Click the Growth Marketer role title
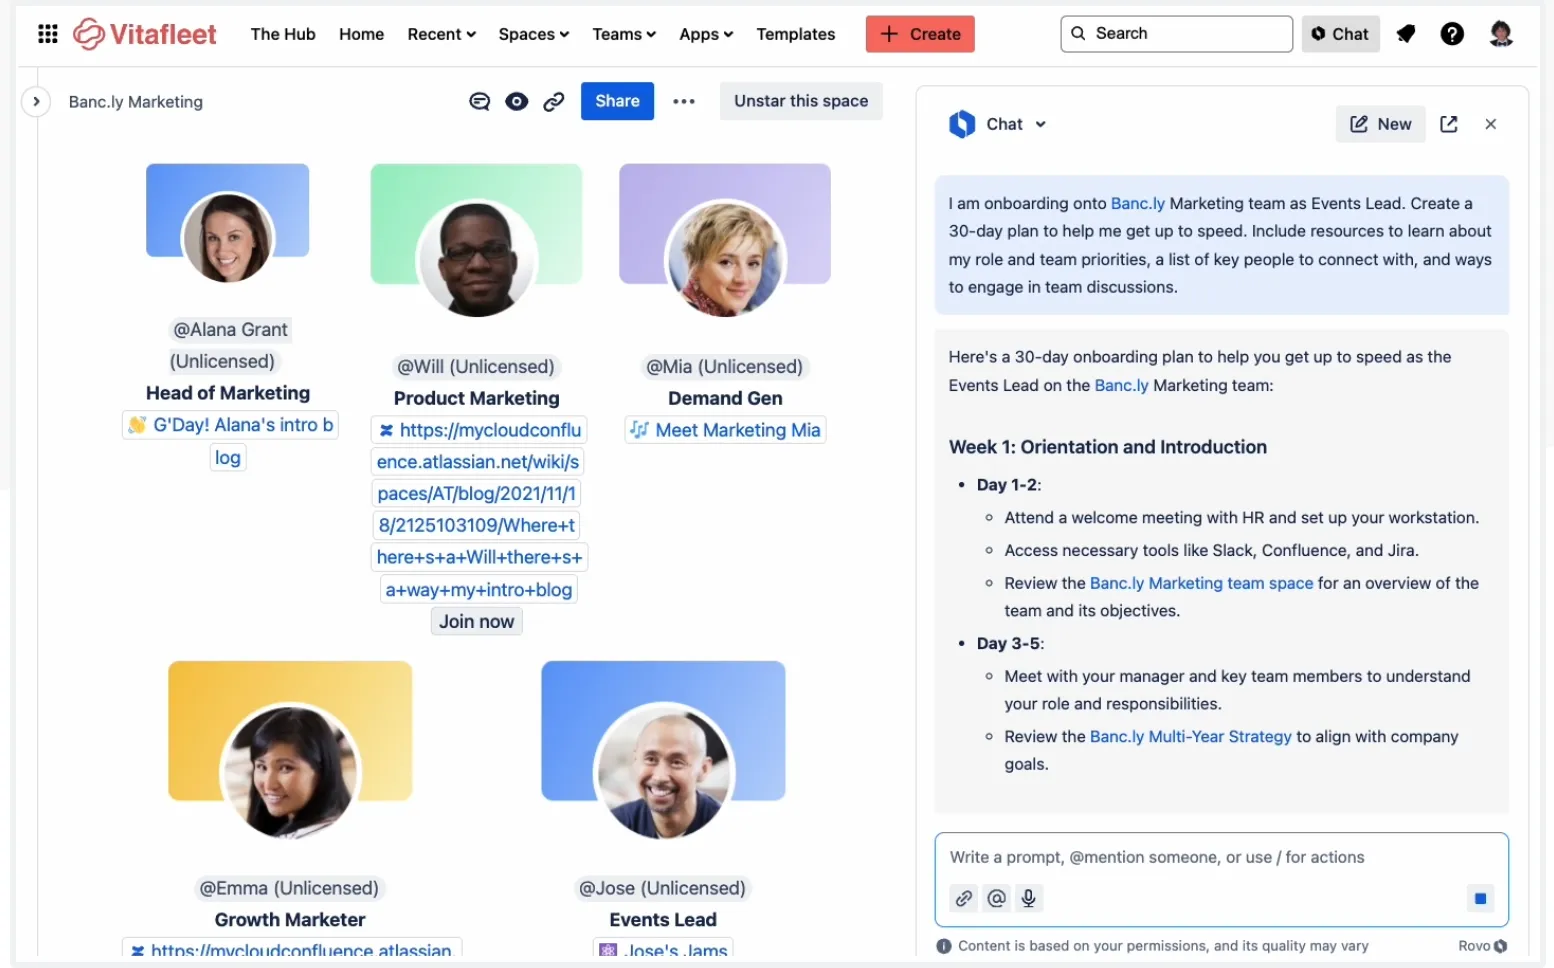 click(x=290, y=920)
